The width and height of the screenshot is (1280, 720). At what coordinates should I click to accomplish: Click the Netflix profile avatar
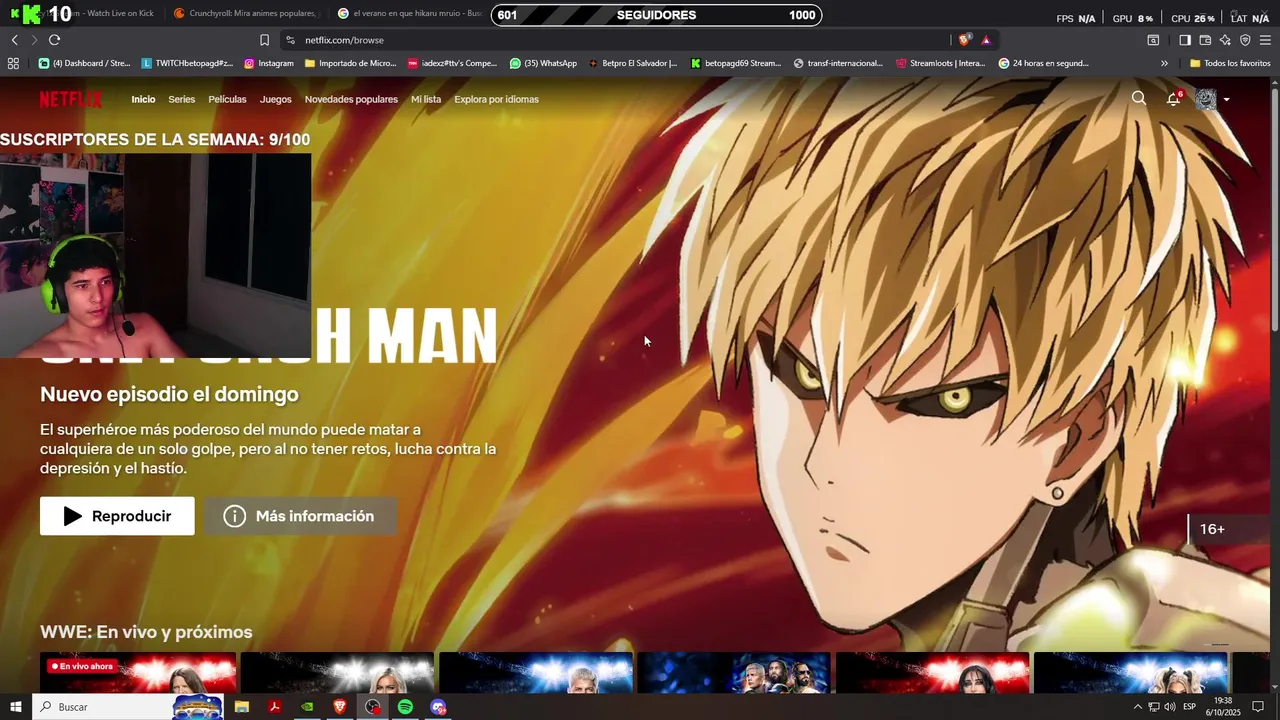pos(1206,99)
